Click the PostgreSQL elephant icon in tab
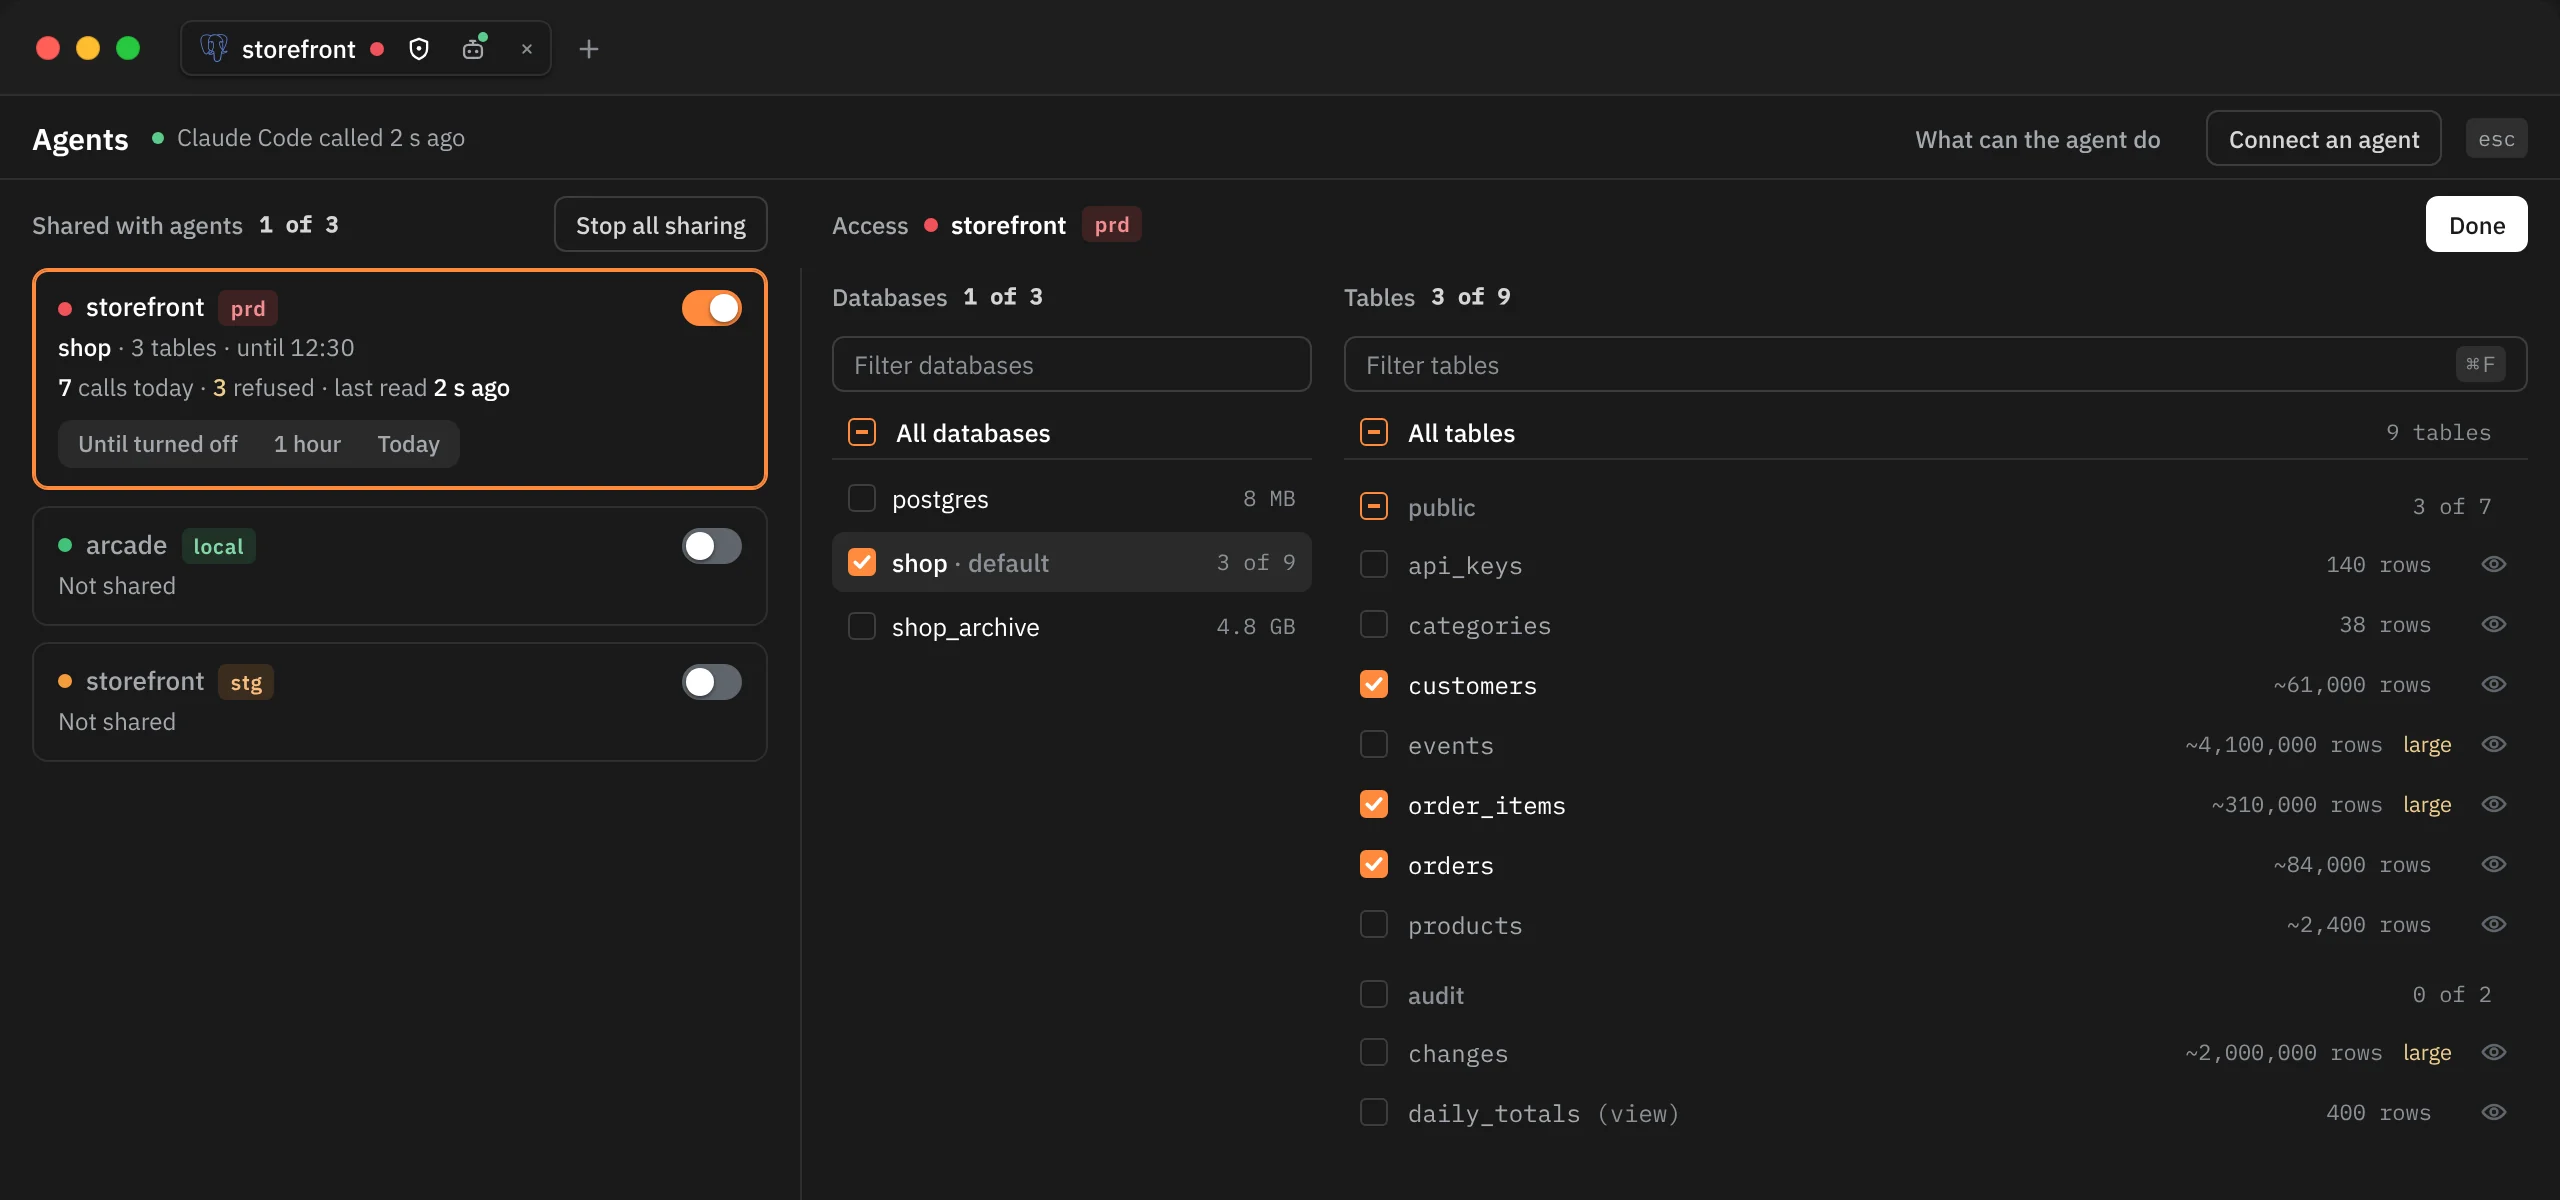Screen dimensions: 2560x1200 tap(214, 48)
